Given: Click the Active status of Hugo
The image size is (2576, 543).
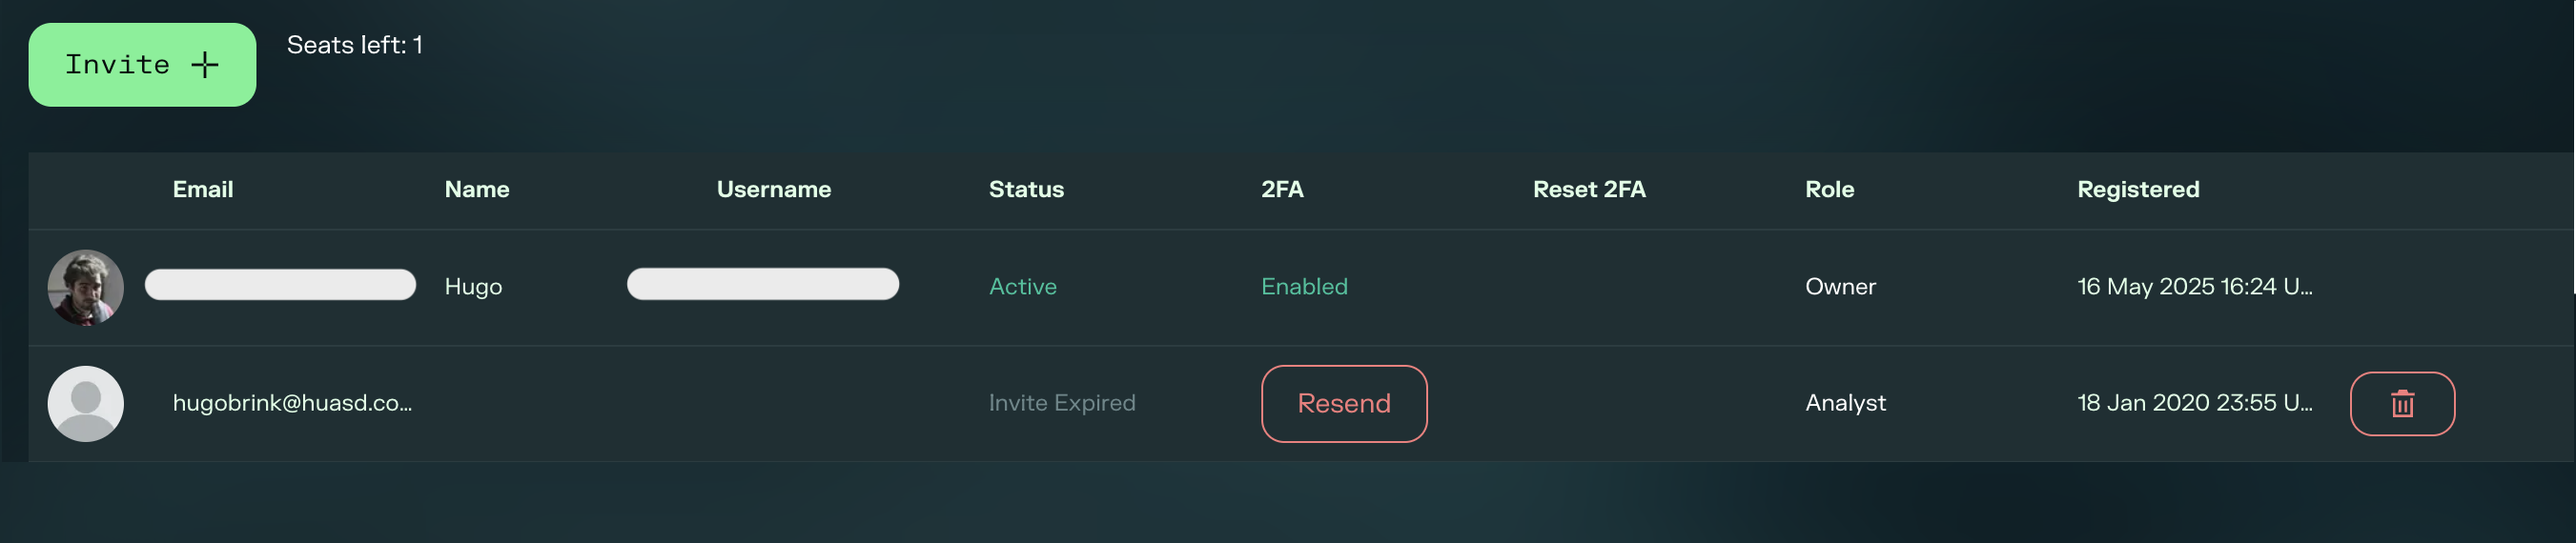Looking at the screenshot, I should (1022, 287).
